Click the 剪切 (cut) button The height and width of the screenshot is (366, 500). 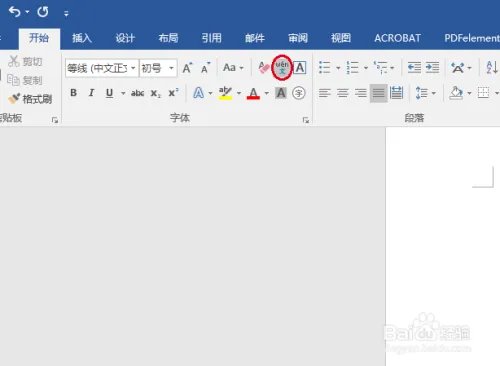(x=25, y=61)
